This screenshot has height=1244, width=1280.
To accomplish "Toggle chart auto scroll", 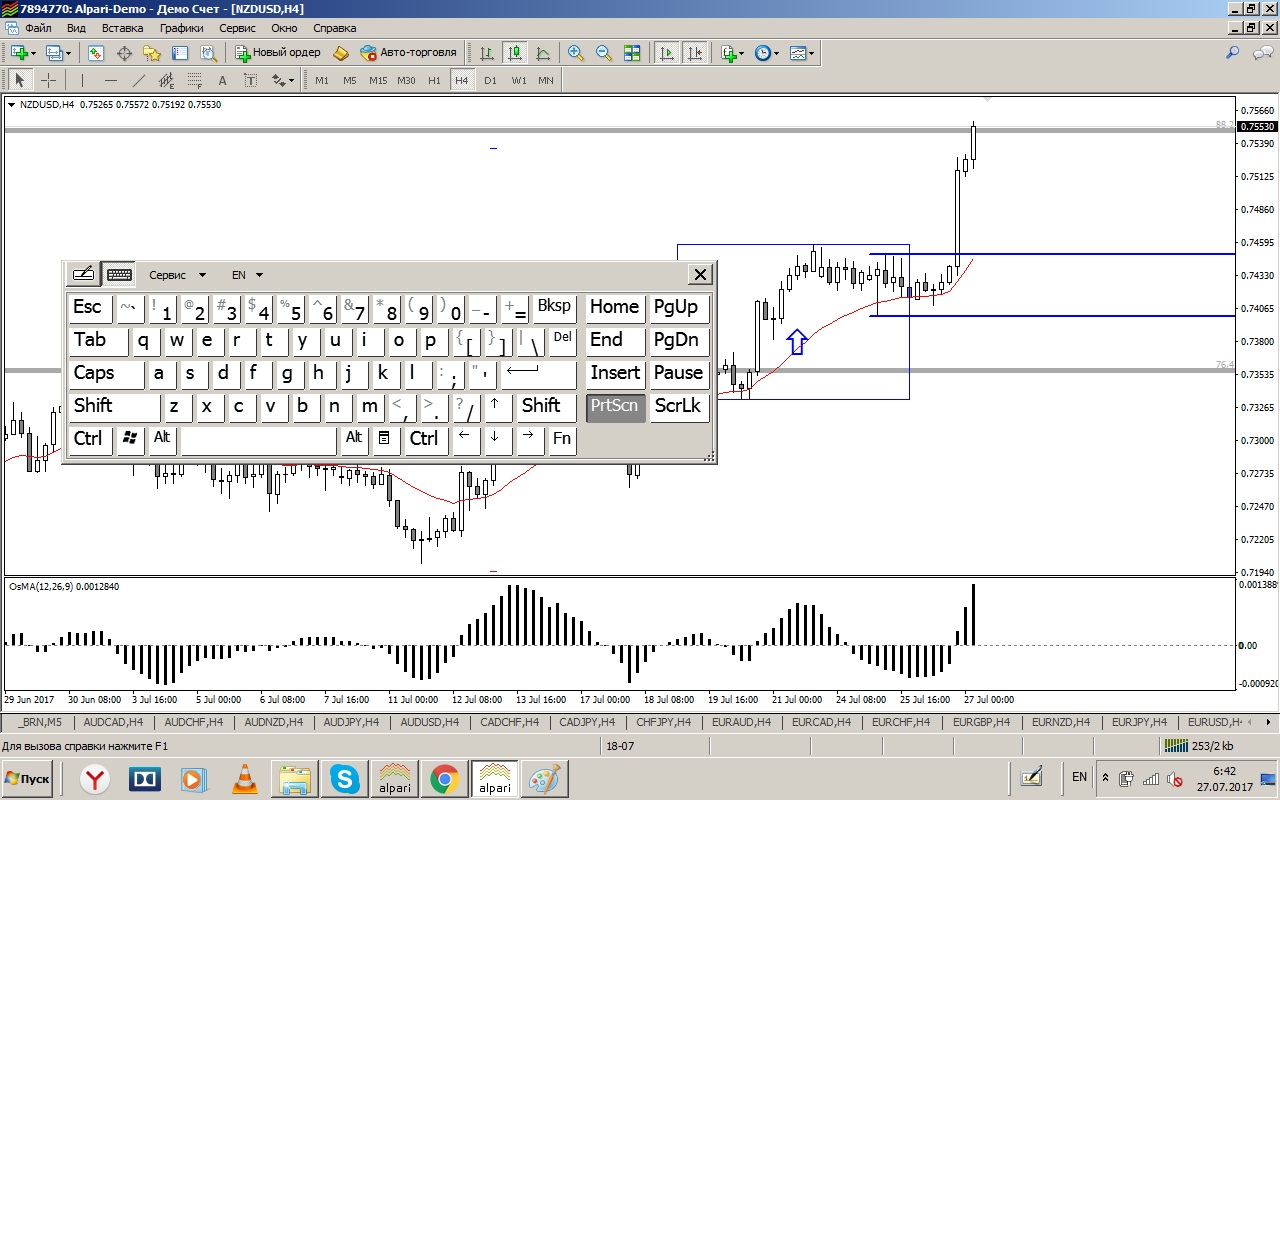I will point(666,53).
